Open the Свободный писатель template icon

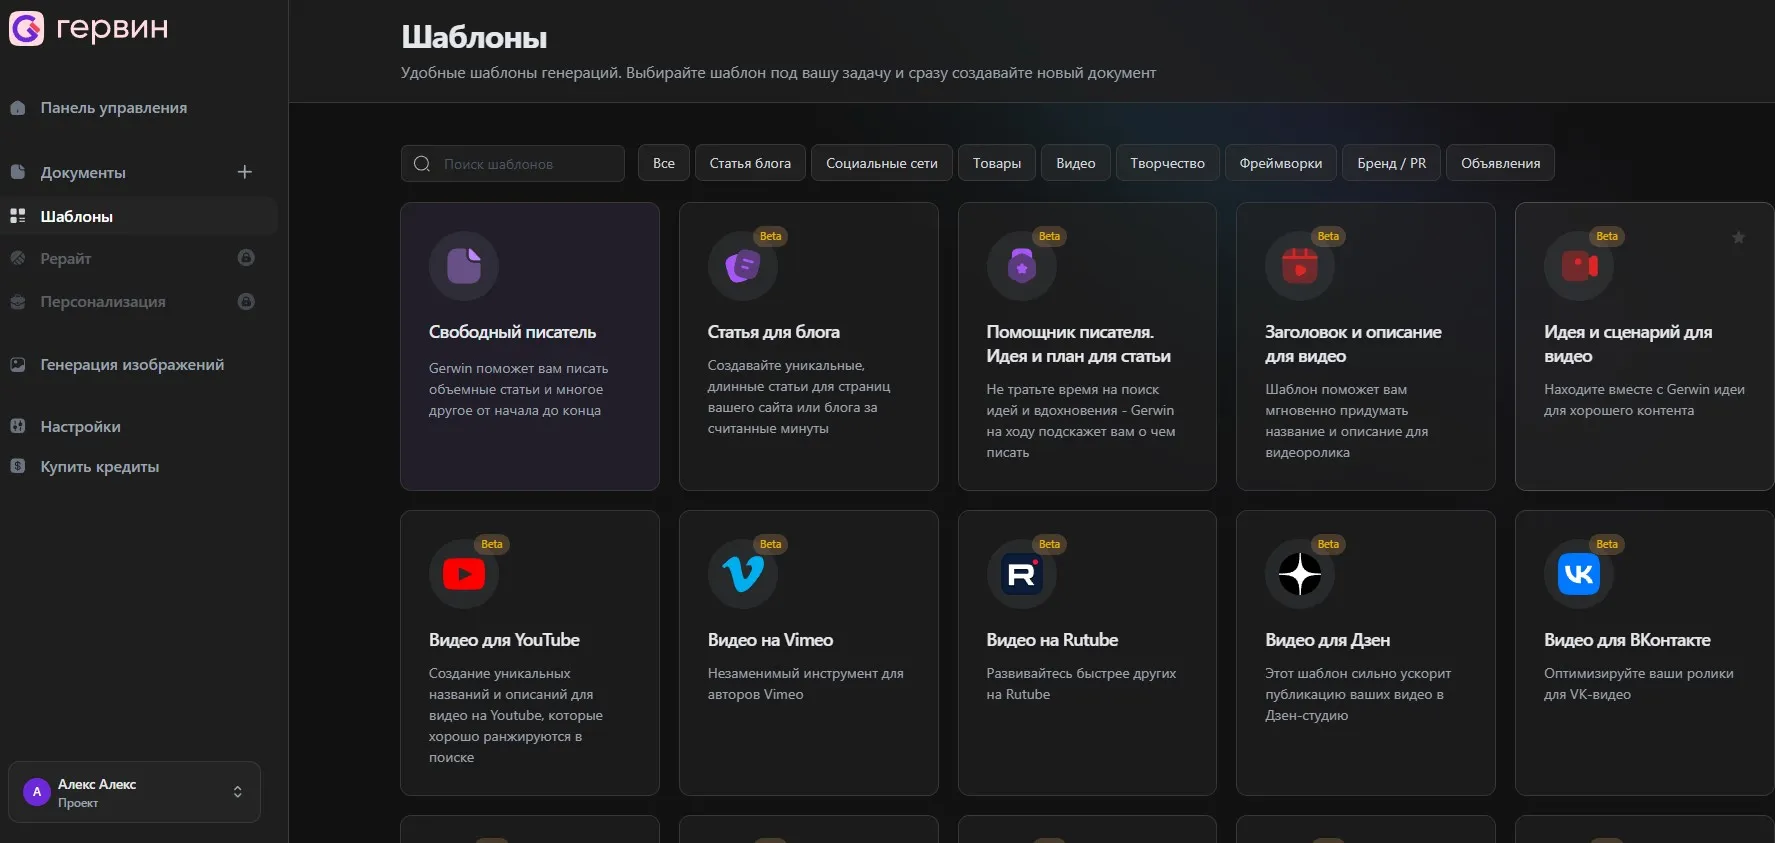[464, 266]
